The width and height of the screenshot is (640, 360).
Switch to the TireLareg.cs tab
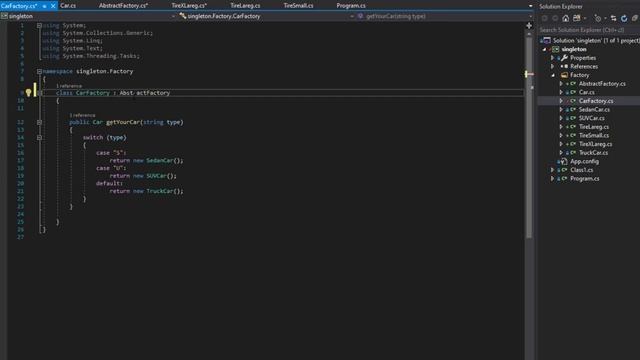245,6
